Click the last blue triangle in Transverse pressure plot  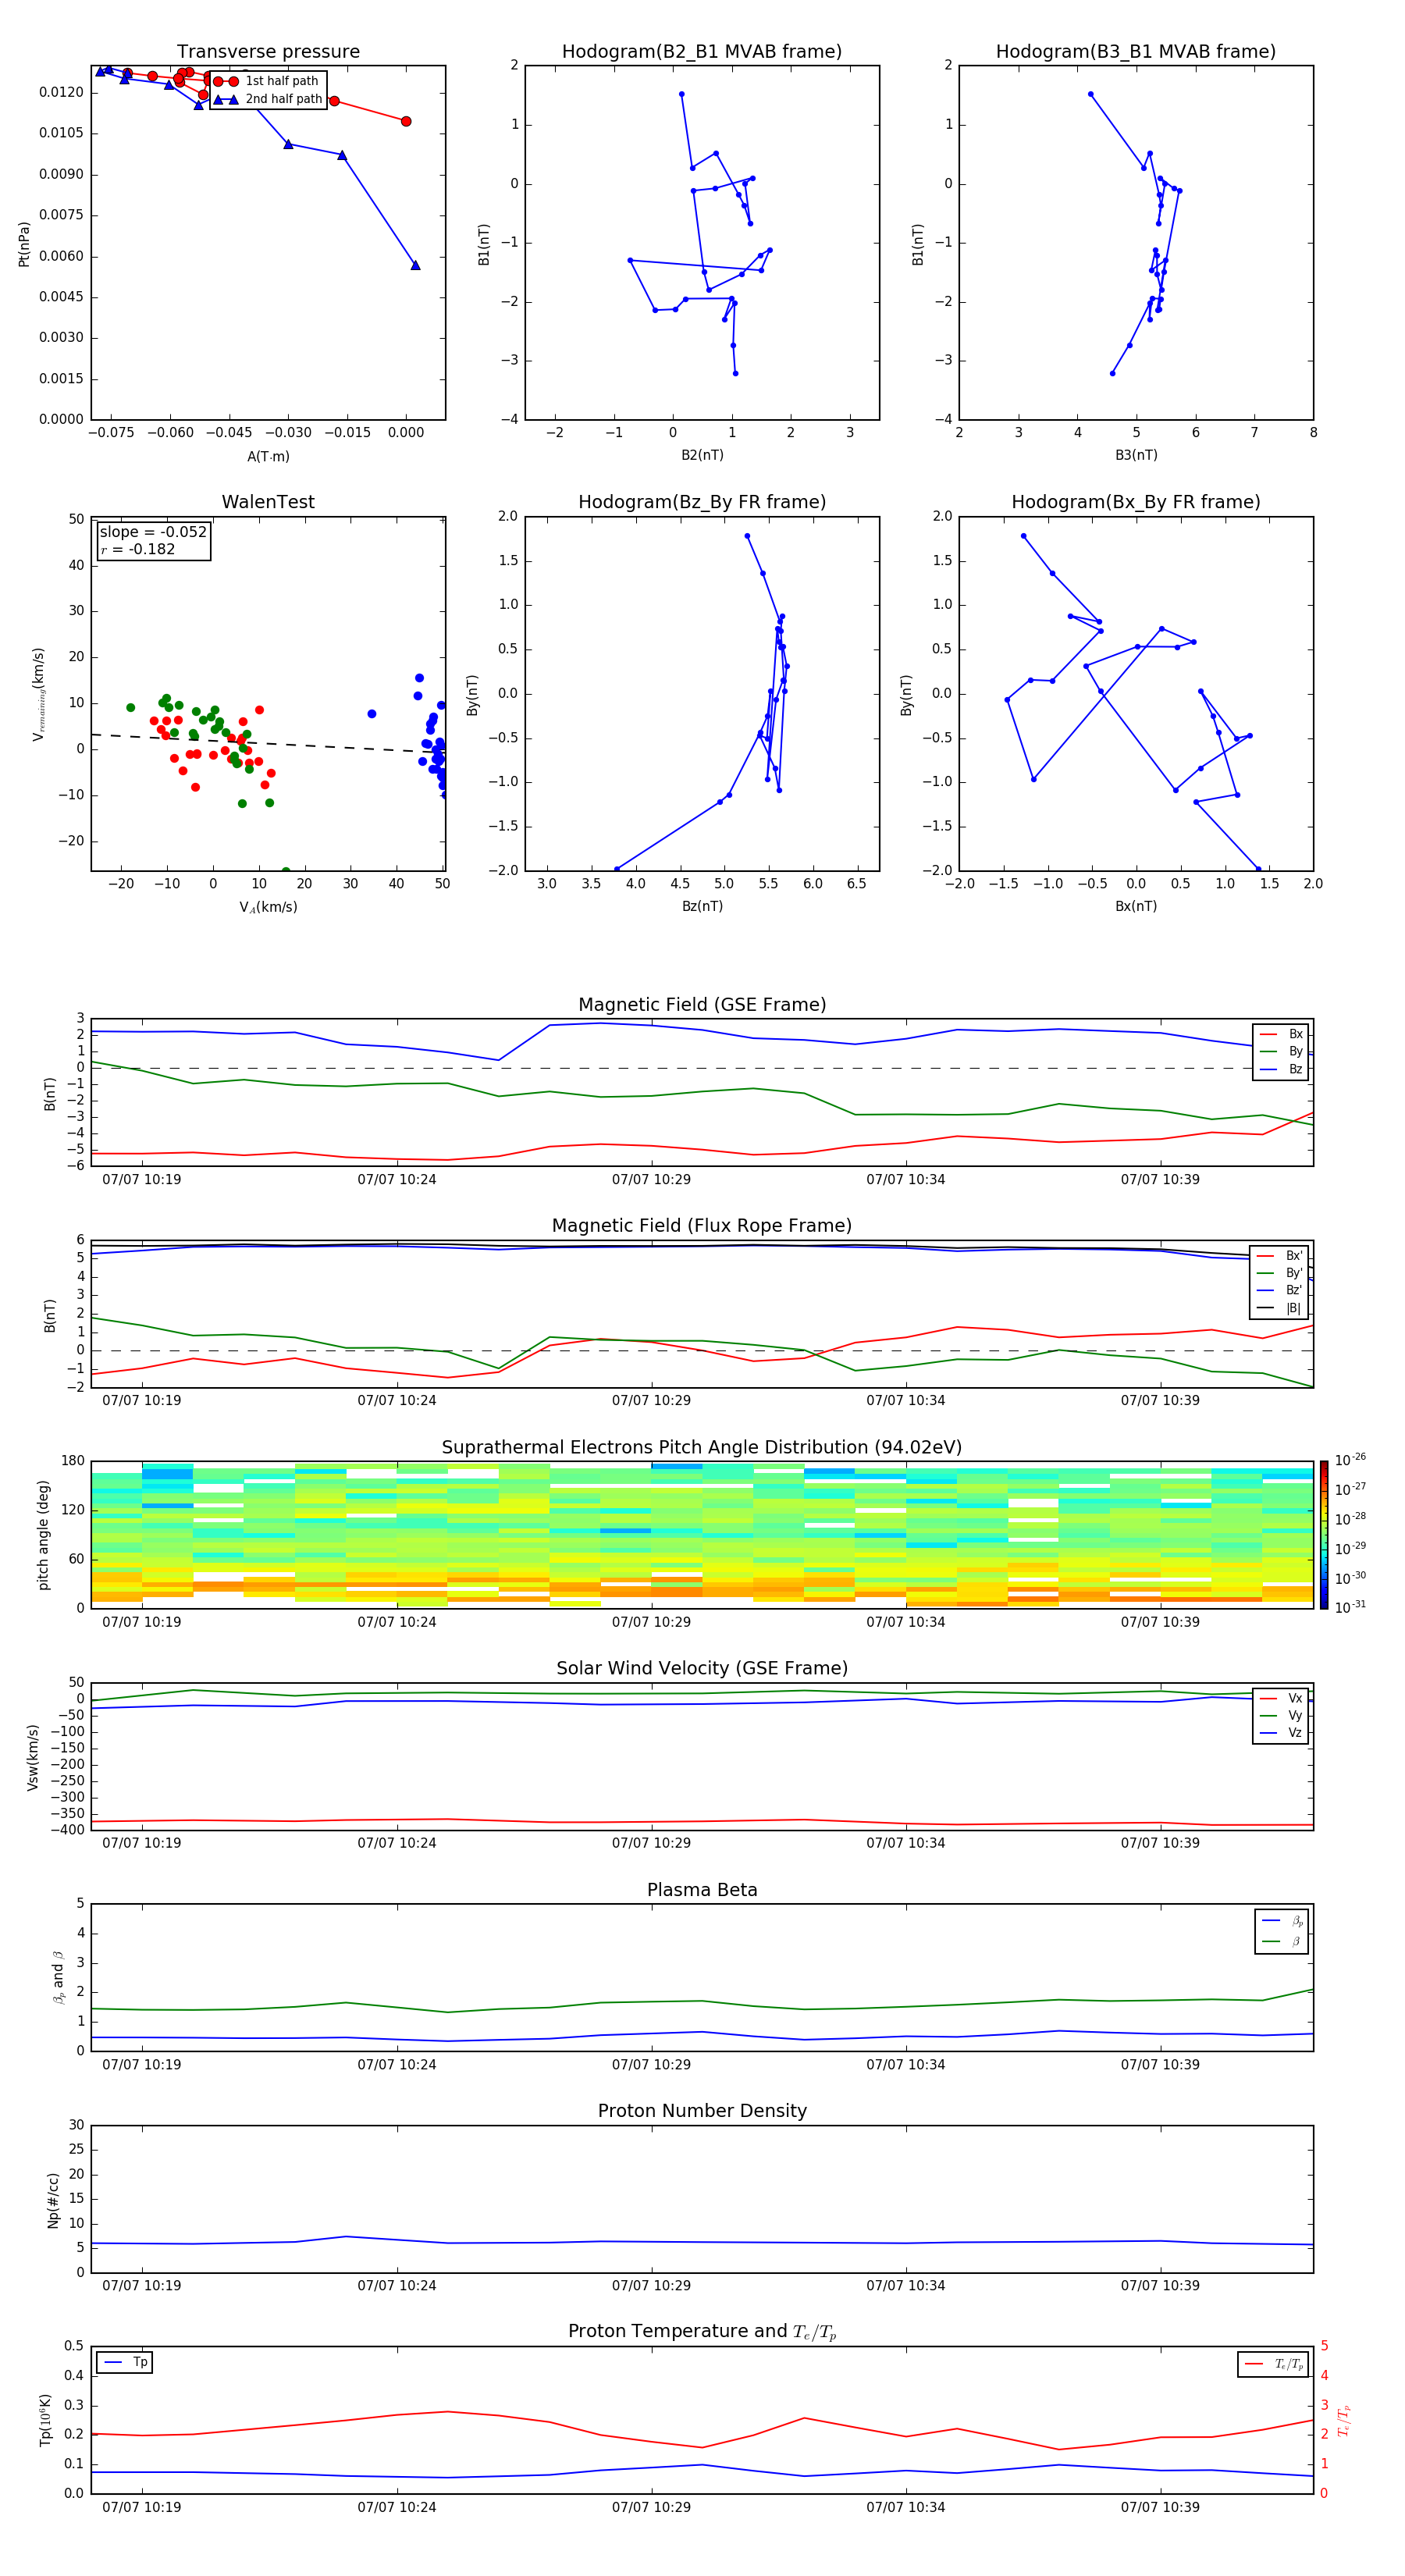pyautogui.click(x=415, y=265)
